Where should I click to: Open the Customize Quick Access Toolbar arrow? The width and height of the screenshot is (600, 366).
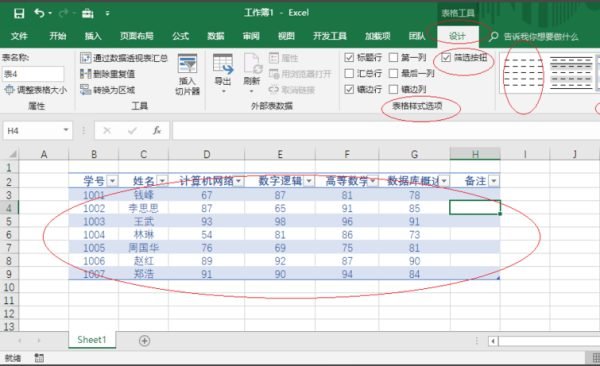108,13
